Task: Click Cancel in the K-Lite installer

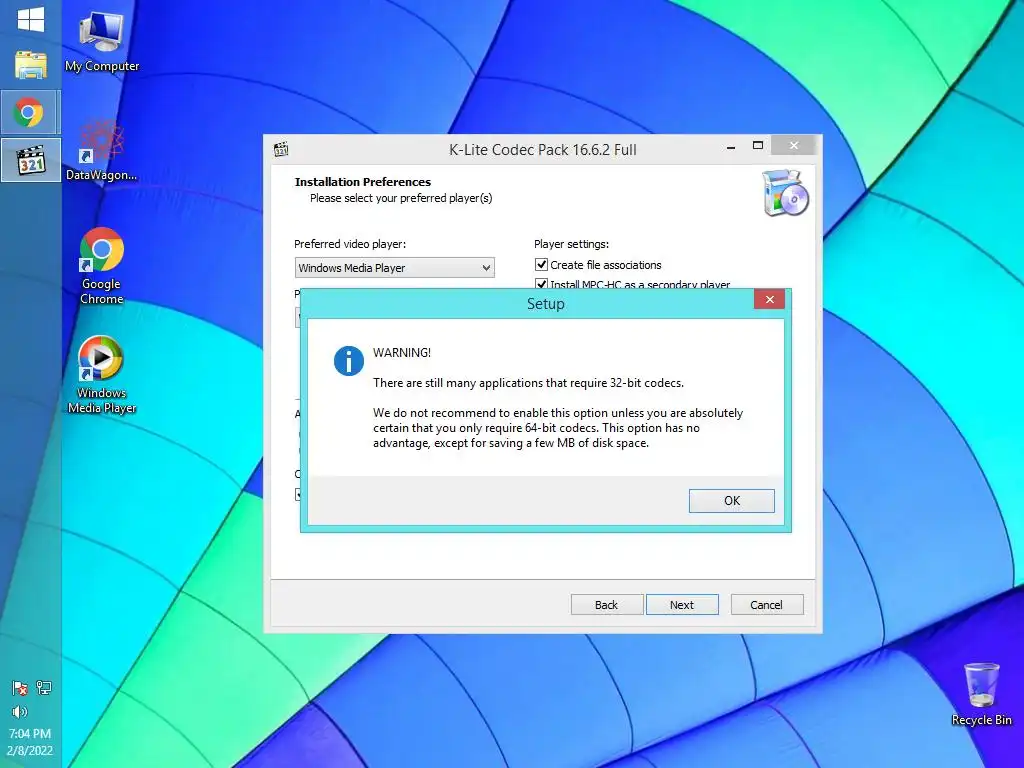Action: coord(767,605)
